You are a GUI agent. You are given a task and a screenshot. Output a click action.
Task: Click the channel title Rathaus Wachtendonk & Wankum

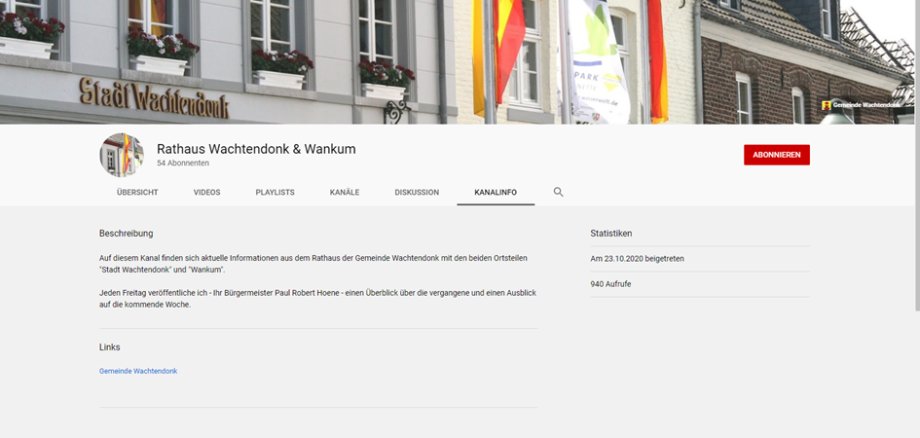256,149
